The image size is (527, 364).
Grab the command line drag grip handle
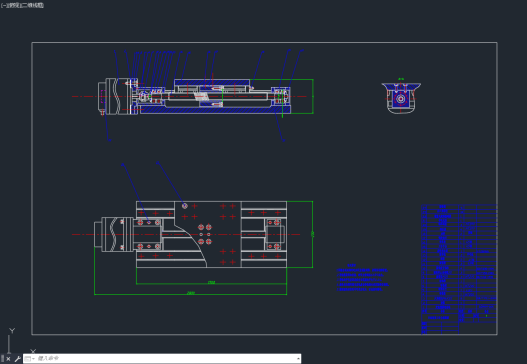2,359
